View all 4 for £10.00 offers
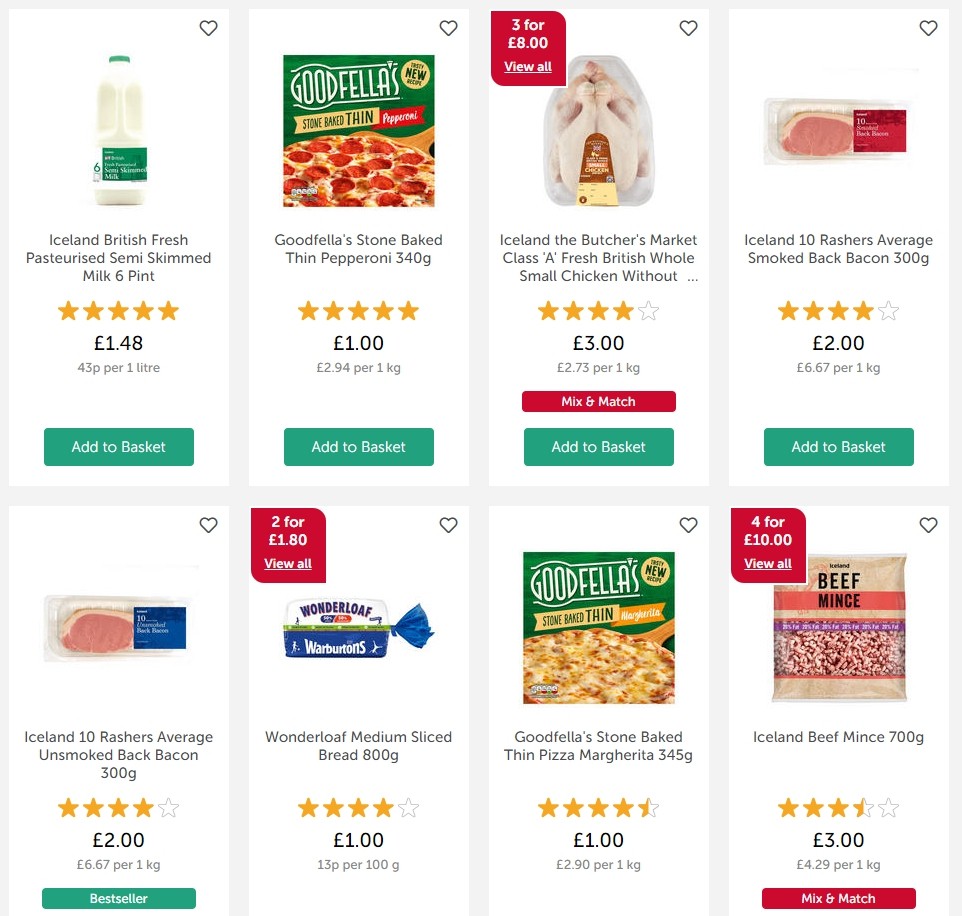Viewport: 962px width, 916px height. 768,563
